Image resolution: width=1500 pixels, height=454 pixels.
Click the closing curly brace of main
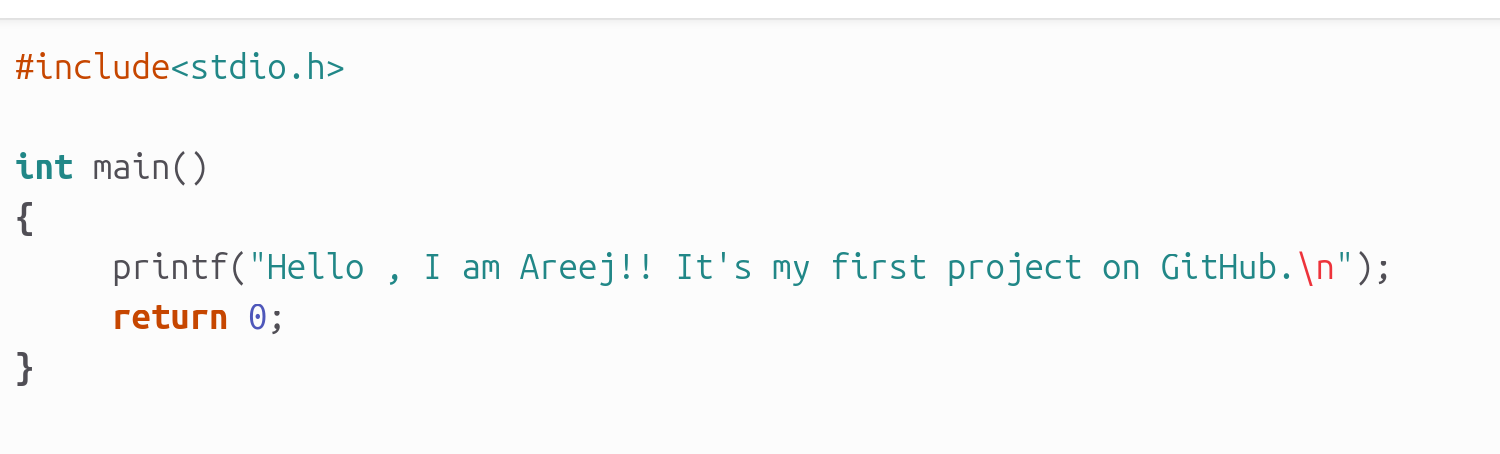tap(25, 368)
